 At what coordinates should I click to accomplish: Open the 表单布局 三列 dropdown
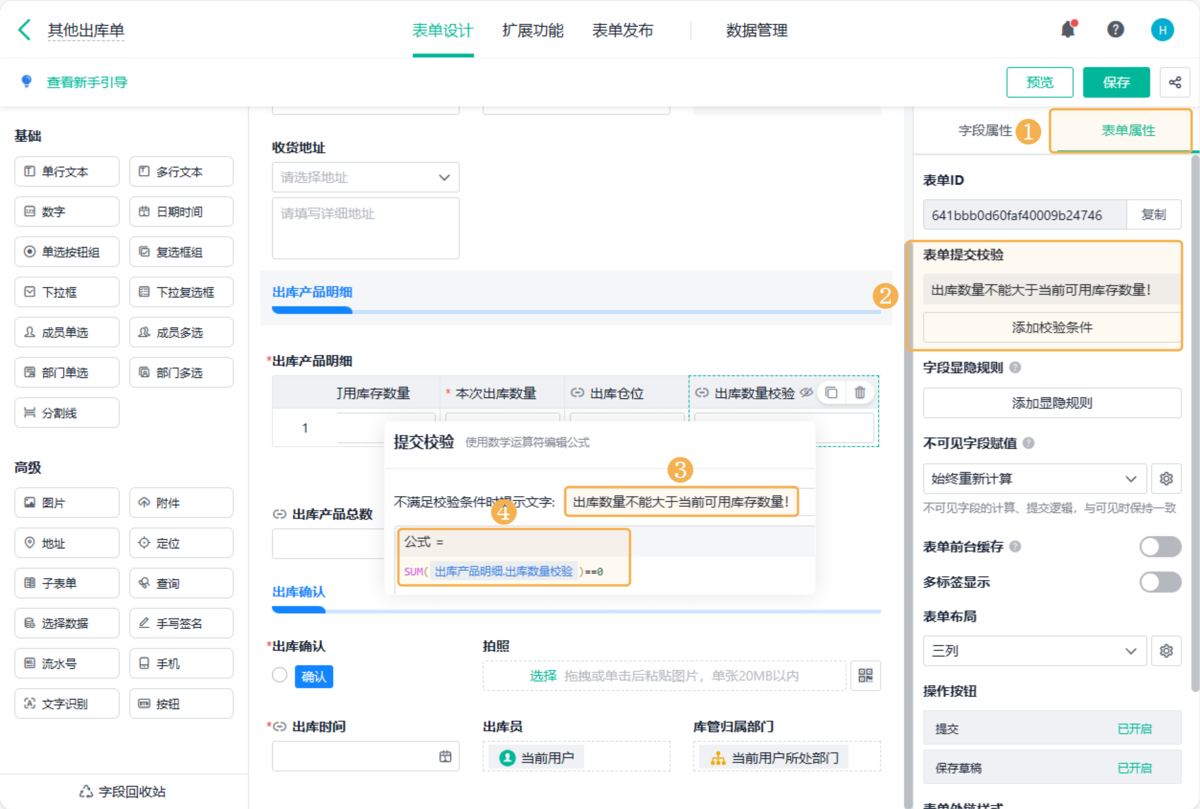point(1034,651)
